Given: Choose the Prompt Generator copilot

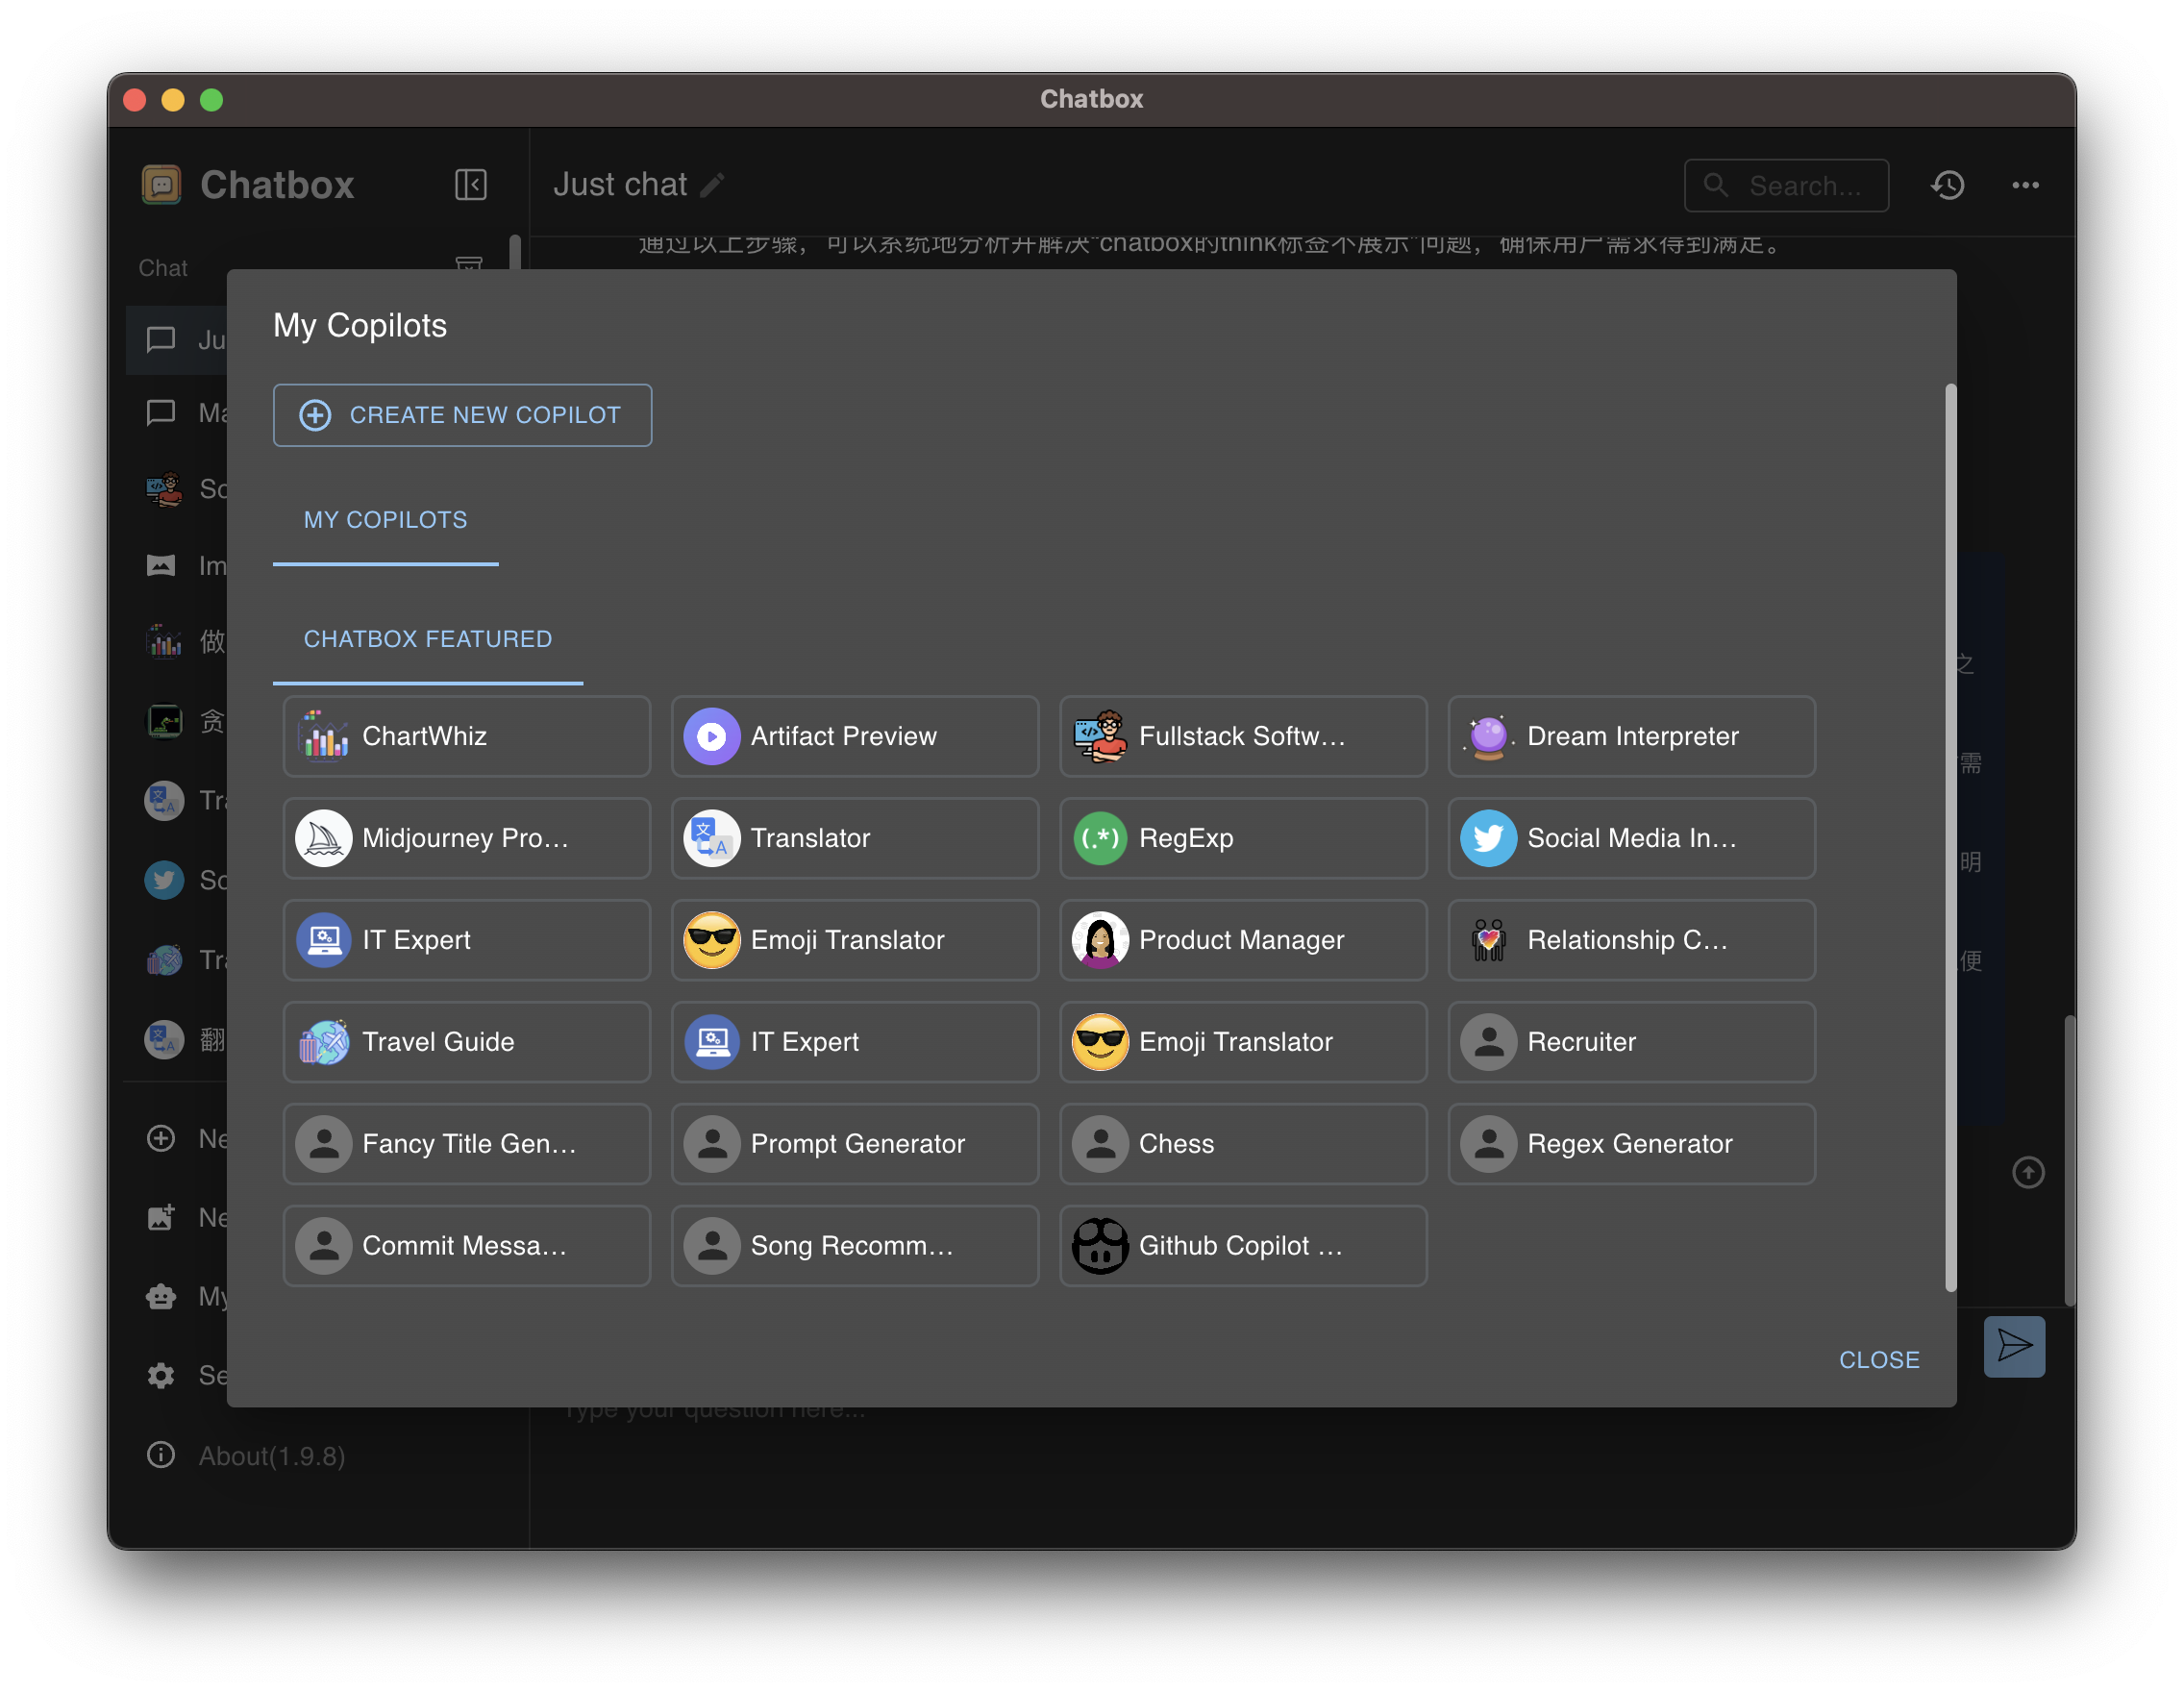Looking at the screenshot, I should coord(855,1144).
